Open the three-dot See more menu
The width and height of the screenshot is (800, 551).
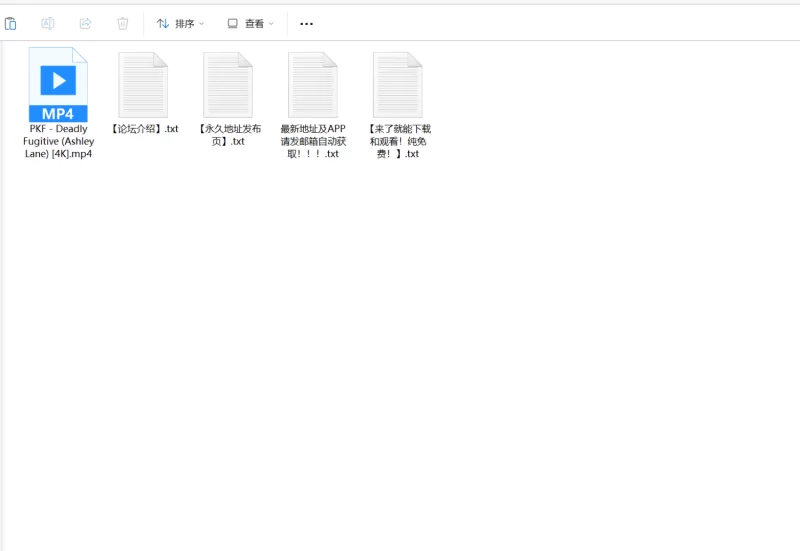[306, 23]
